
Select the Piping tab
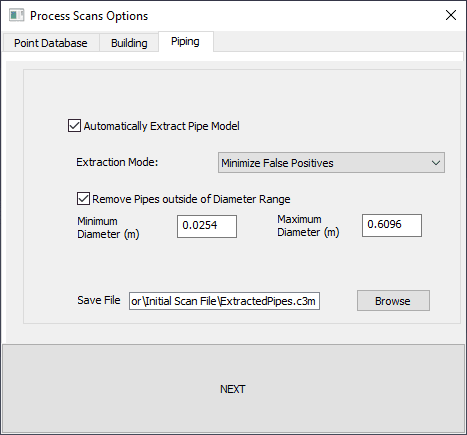pos(186,42)
